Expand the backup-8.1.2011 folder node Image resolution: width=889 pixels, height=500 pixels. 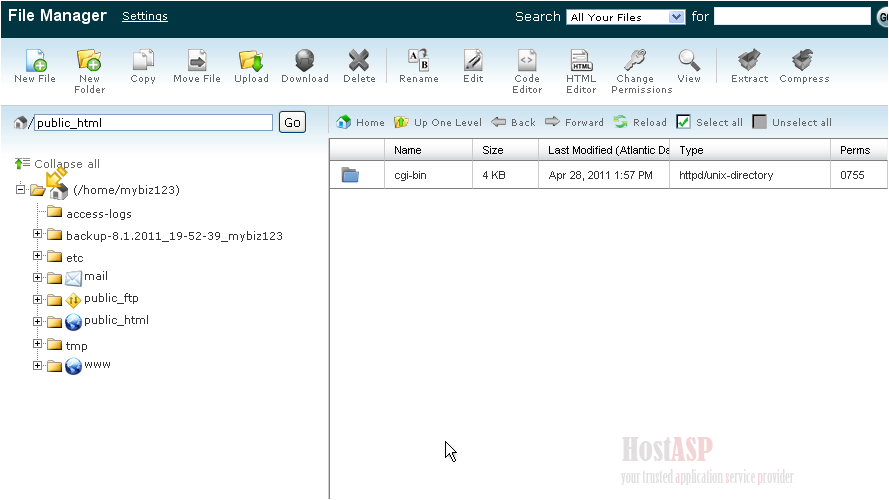[38, 235]
